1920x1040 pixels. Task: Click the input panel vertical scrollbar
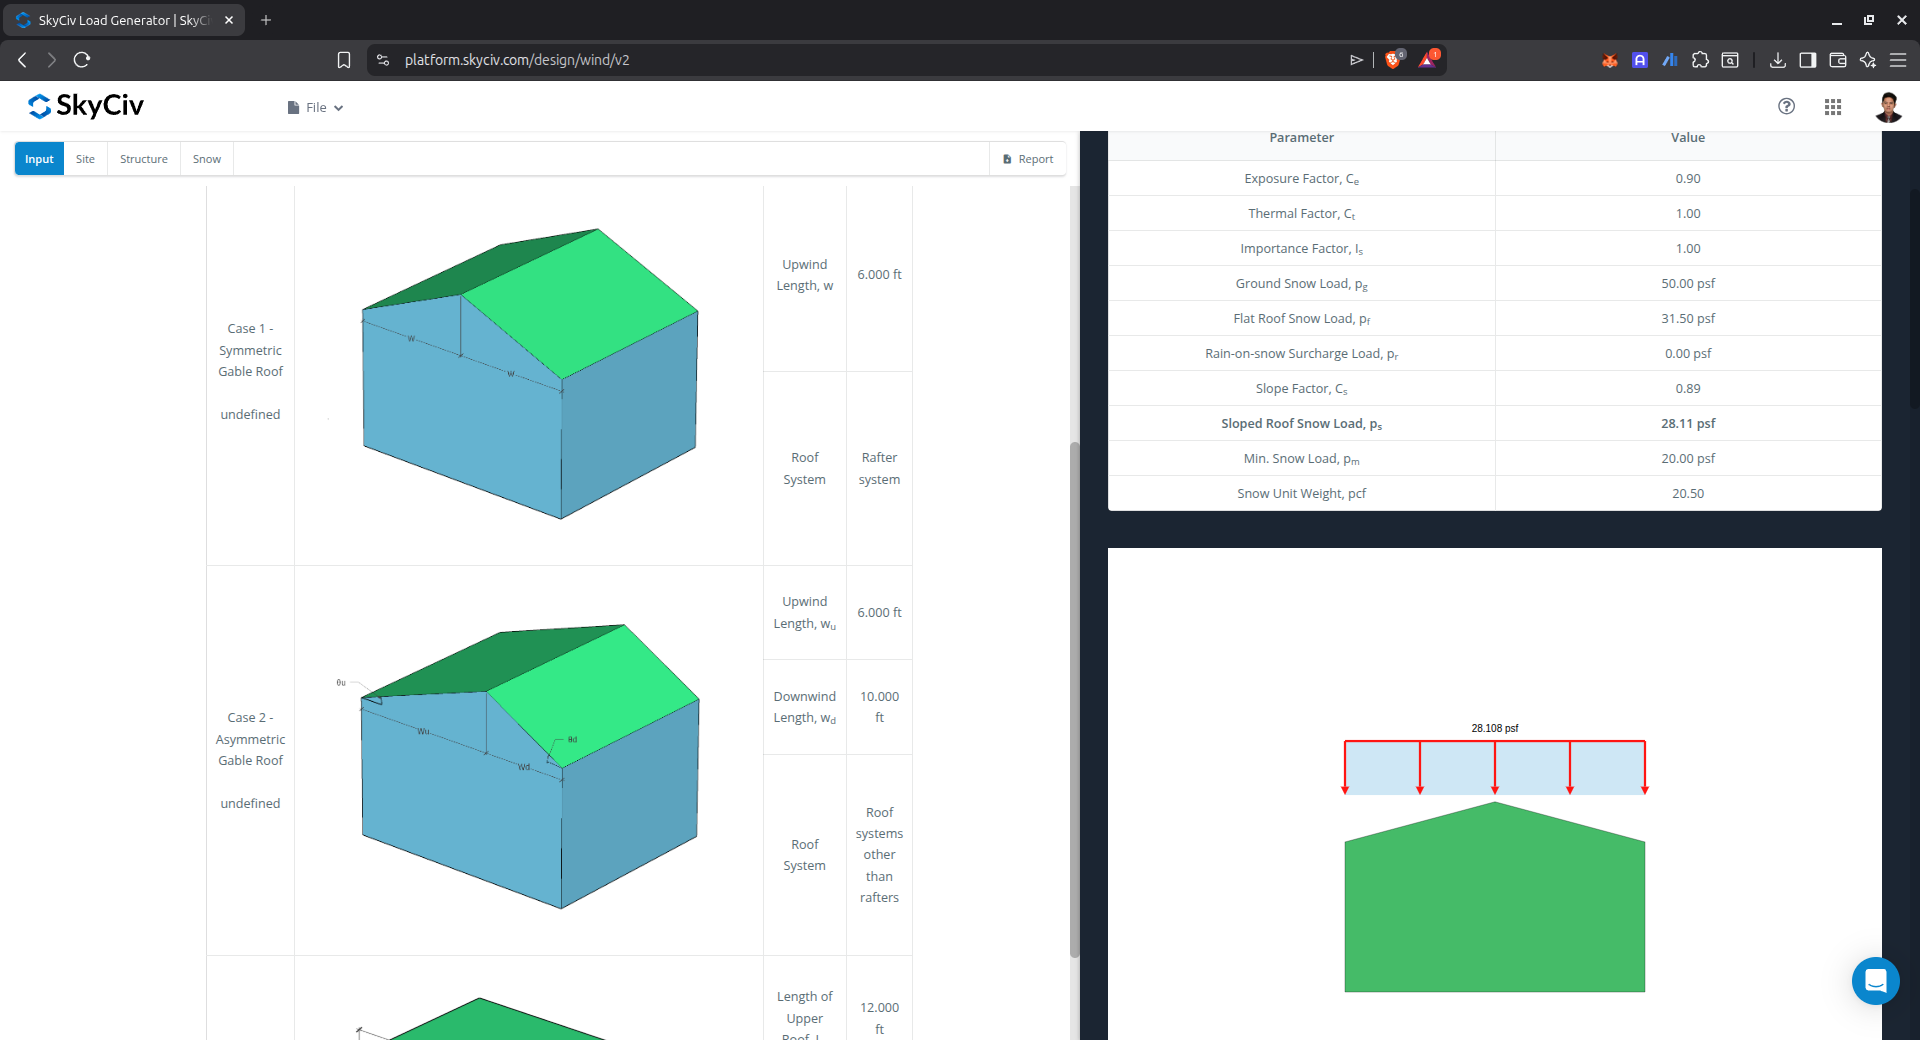coord(1074,700)
